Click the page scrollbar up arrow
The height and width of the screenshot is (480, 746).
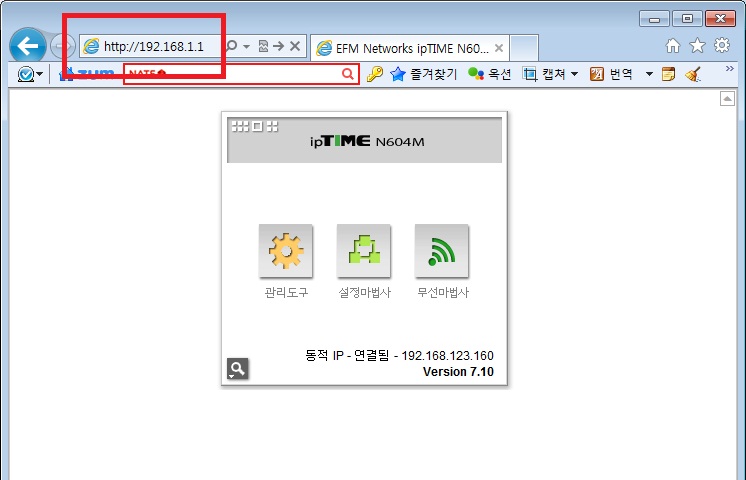pyautogui.click(x=727, y=98)
